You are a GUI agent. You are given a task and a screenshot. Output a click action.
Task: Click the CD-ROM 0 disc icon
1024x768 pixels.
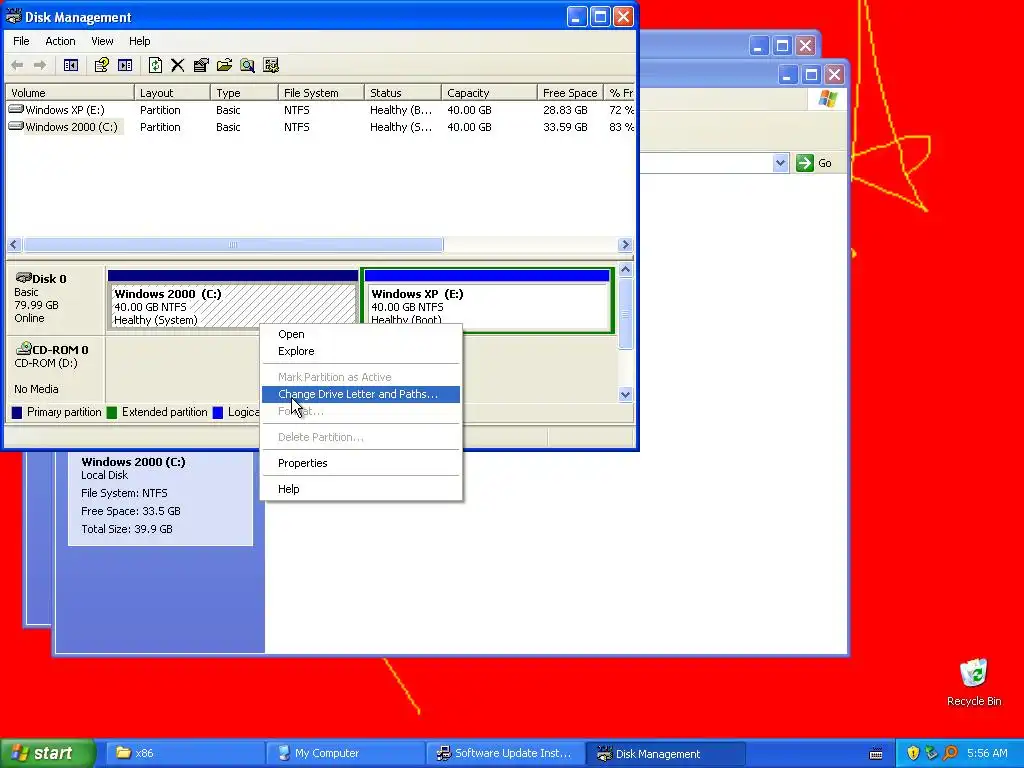(x=24, y=349)
